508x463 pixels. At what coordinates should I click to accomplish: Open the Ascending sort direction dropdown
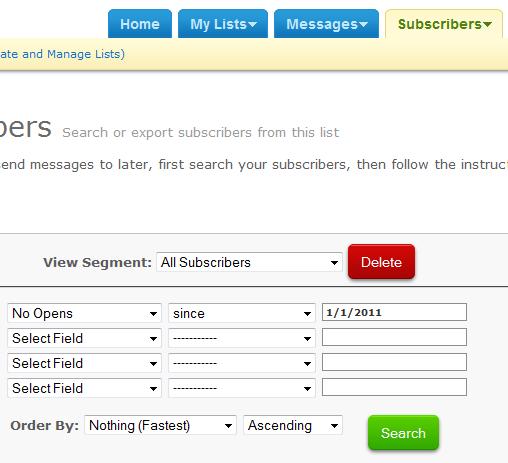tap(293, 425)
